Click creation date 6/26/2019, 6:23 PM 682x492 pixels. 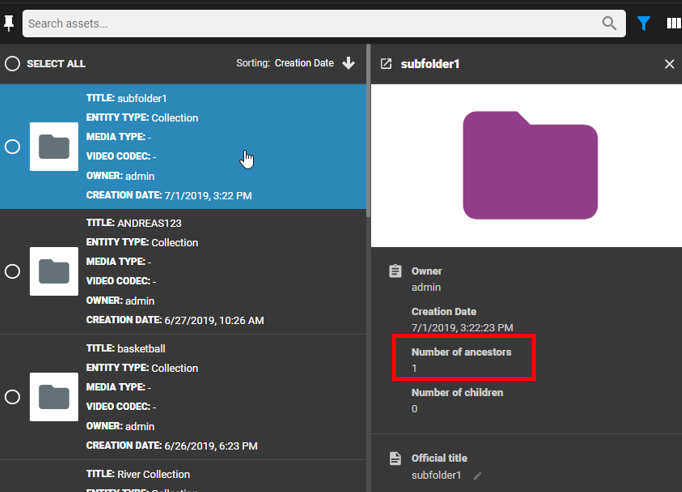(x=211, y=446)
